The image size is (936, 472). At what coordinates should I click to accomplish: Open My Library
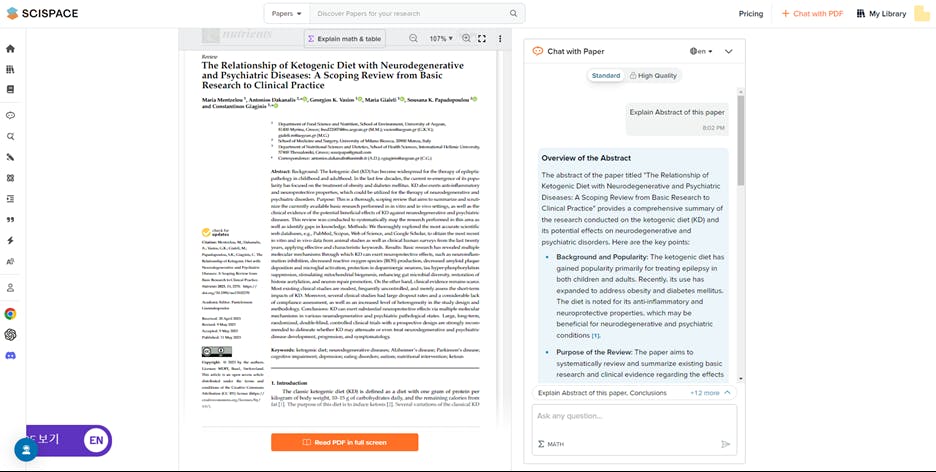click(x=881, y=14)
